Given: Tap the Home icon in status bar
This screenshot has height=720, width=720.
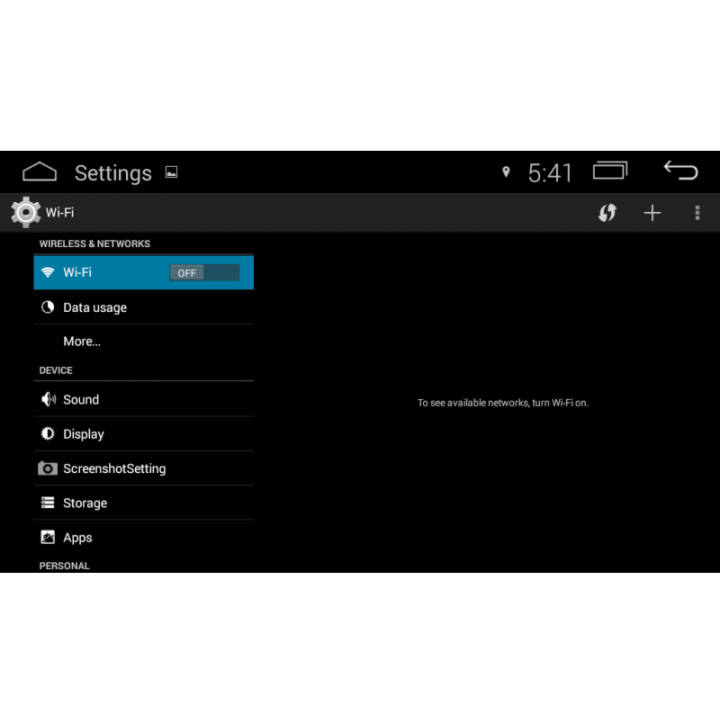Looking at the screenshot, I should click(x=40, y=172).
